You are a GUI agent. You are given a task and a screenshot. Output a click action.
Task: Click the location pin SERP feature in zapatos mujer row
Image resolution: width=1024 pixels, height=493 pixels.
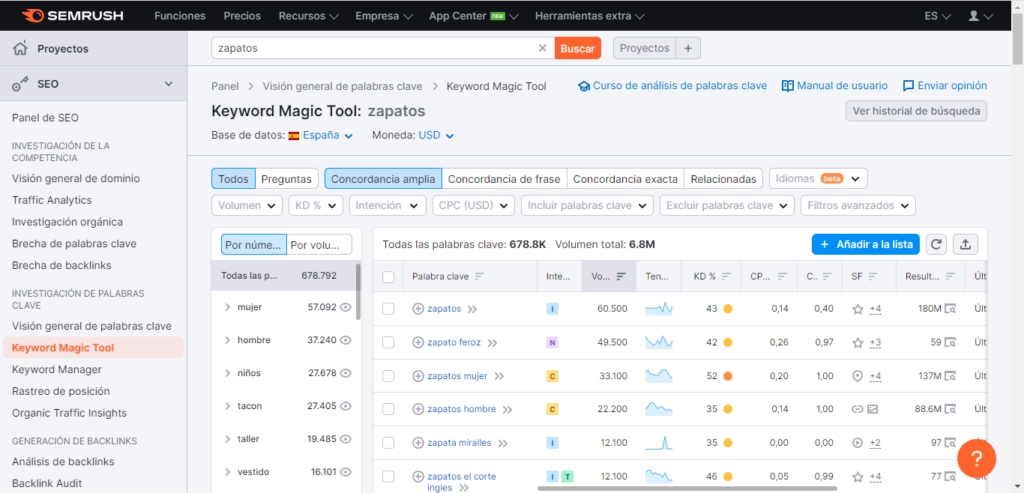[858, 376]
